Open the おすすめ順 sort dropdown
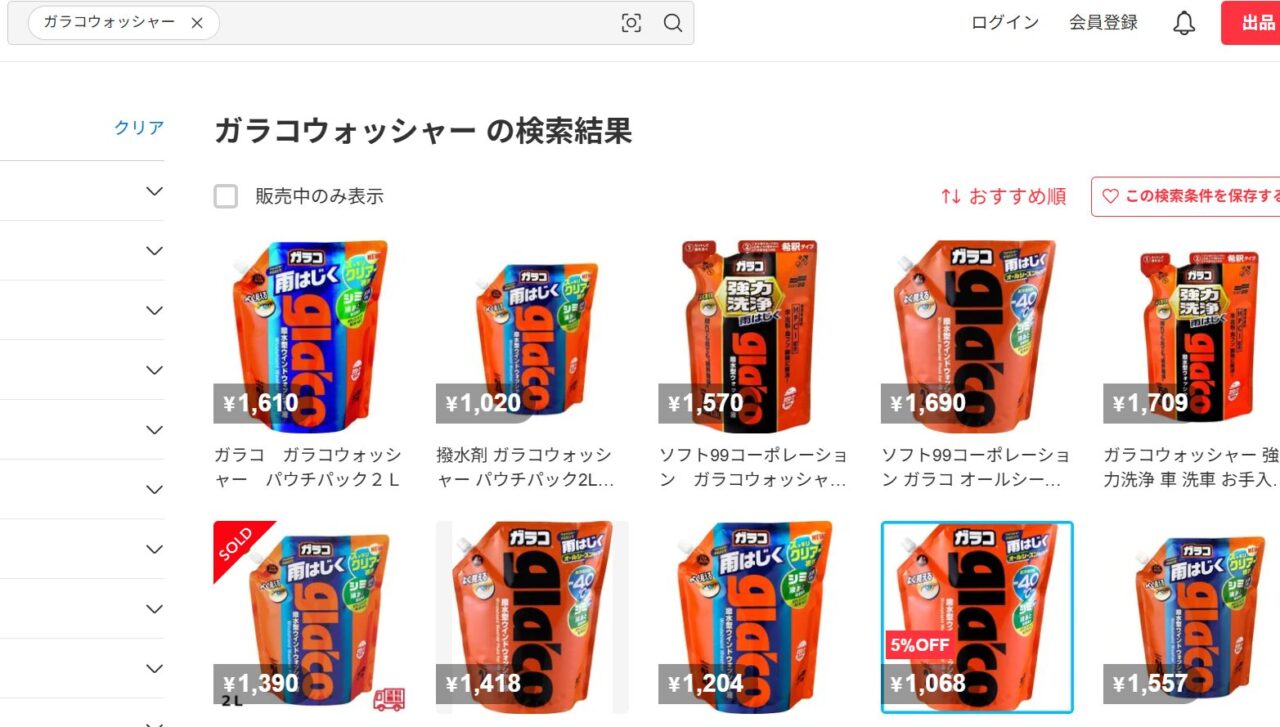1280x727 pixels. (x=1004, y=196)
